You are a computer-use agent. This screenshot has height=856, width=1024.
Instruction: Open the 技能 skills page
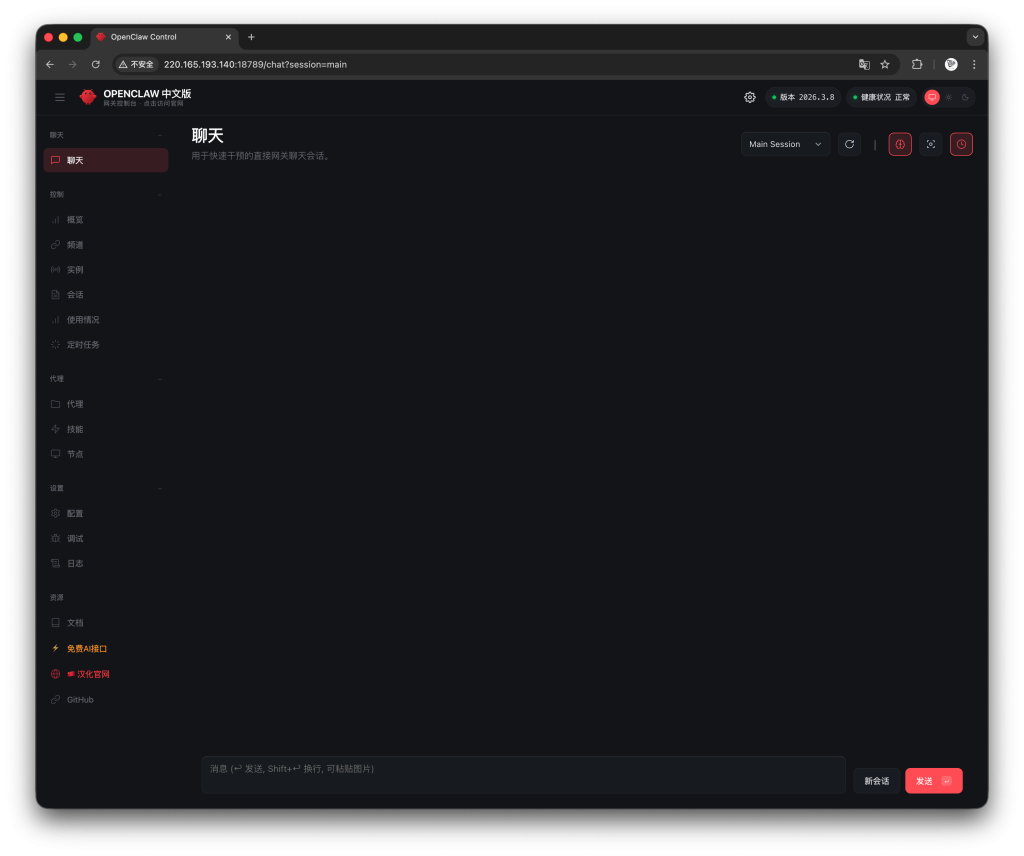coord(75,429)
